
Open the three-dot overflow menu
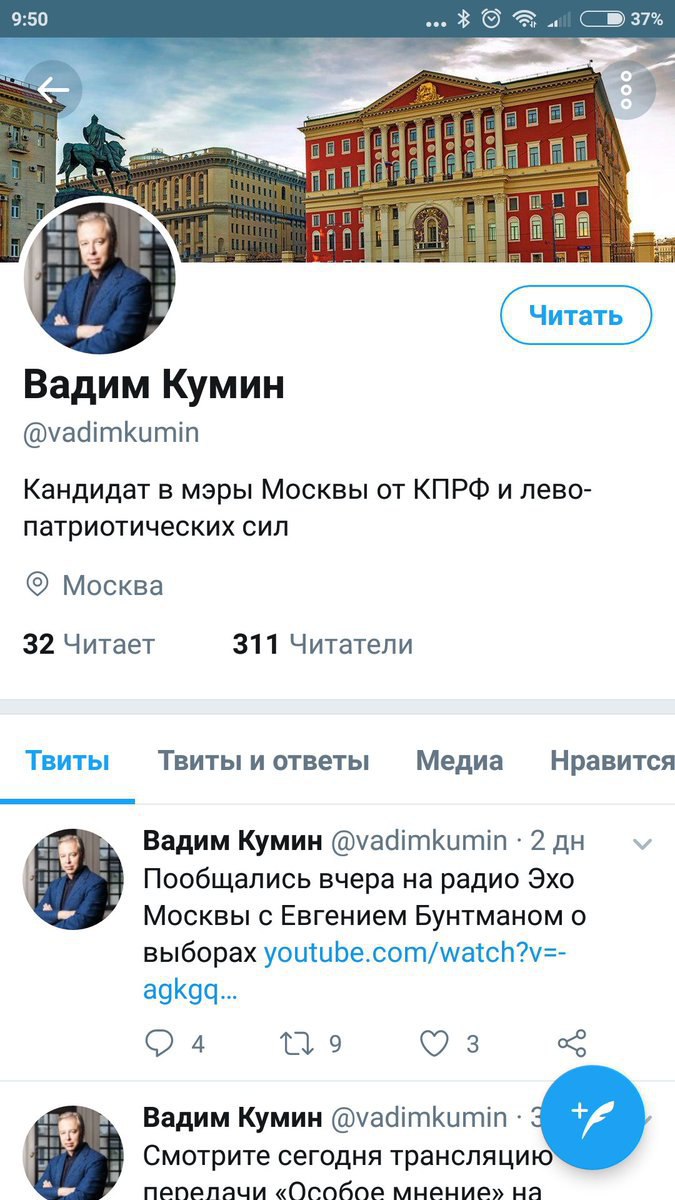point(627,90)
